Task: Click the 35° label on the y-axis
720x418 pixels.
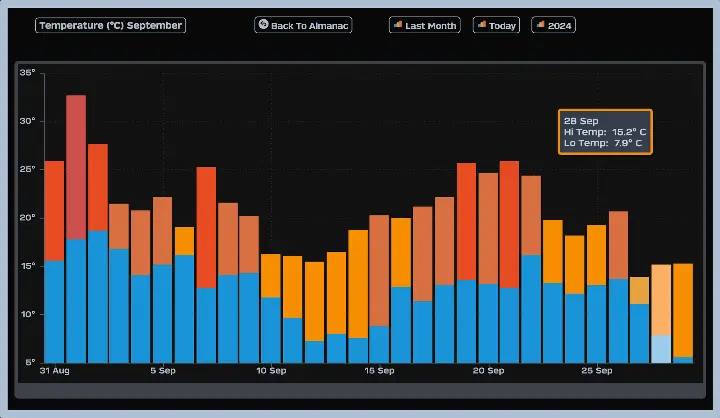Action: tap(28, 73)
